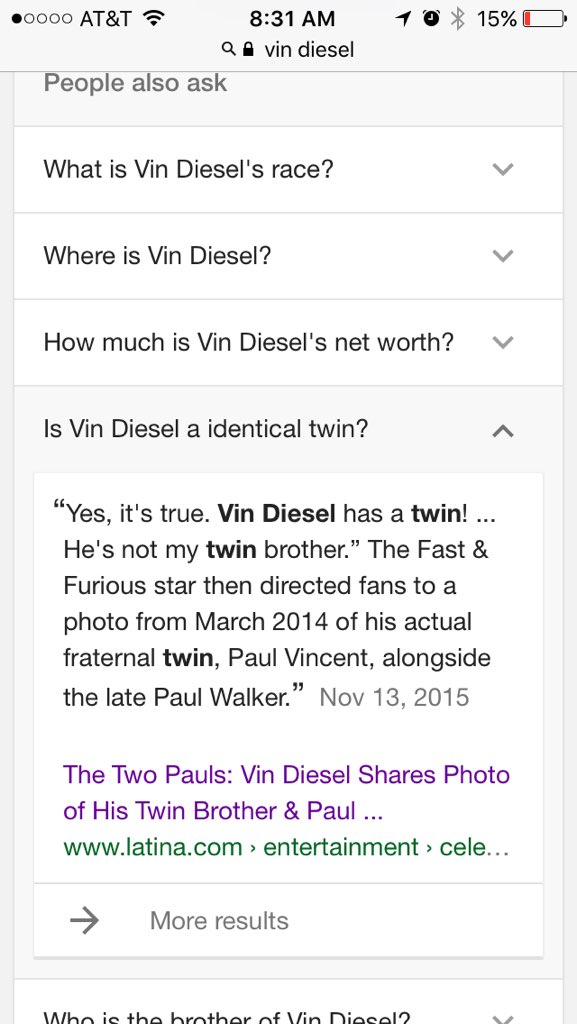Tap the padlock icon beside vin diesel

click(248, 50)
